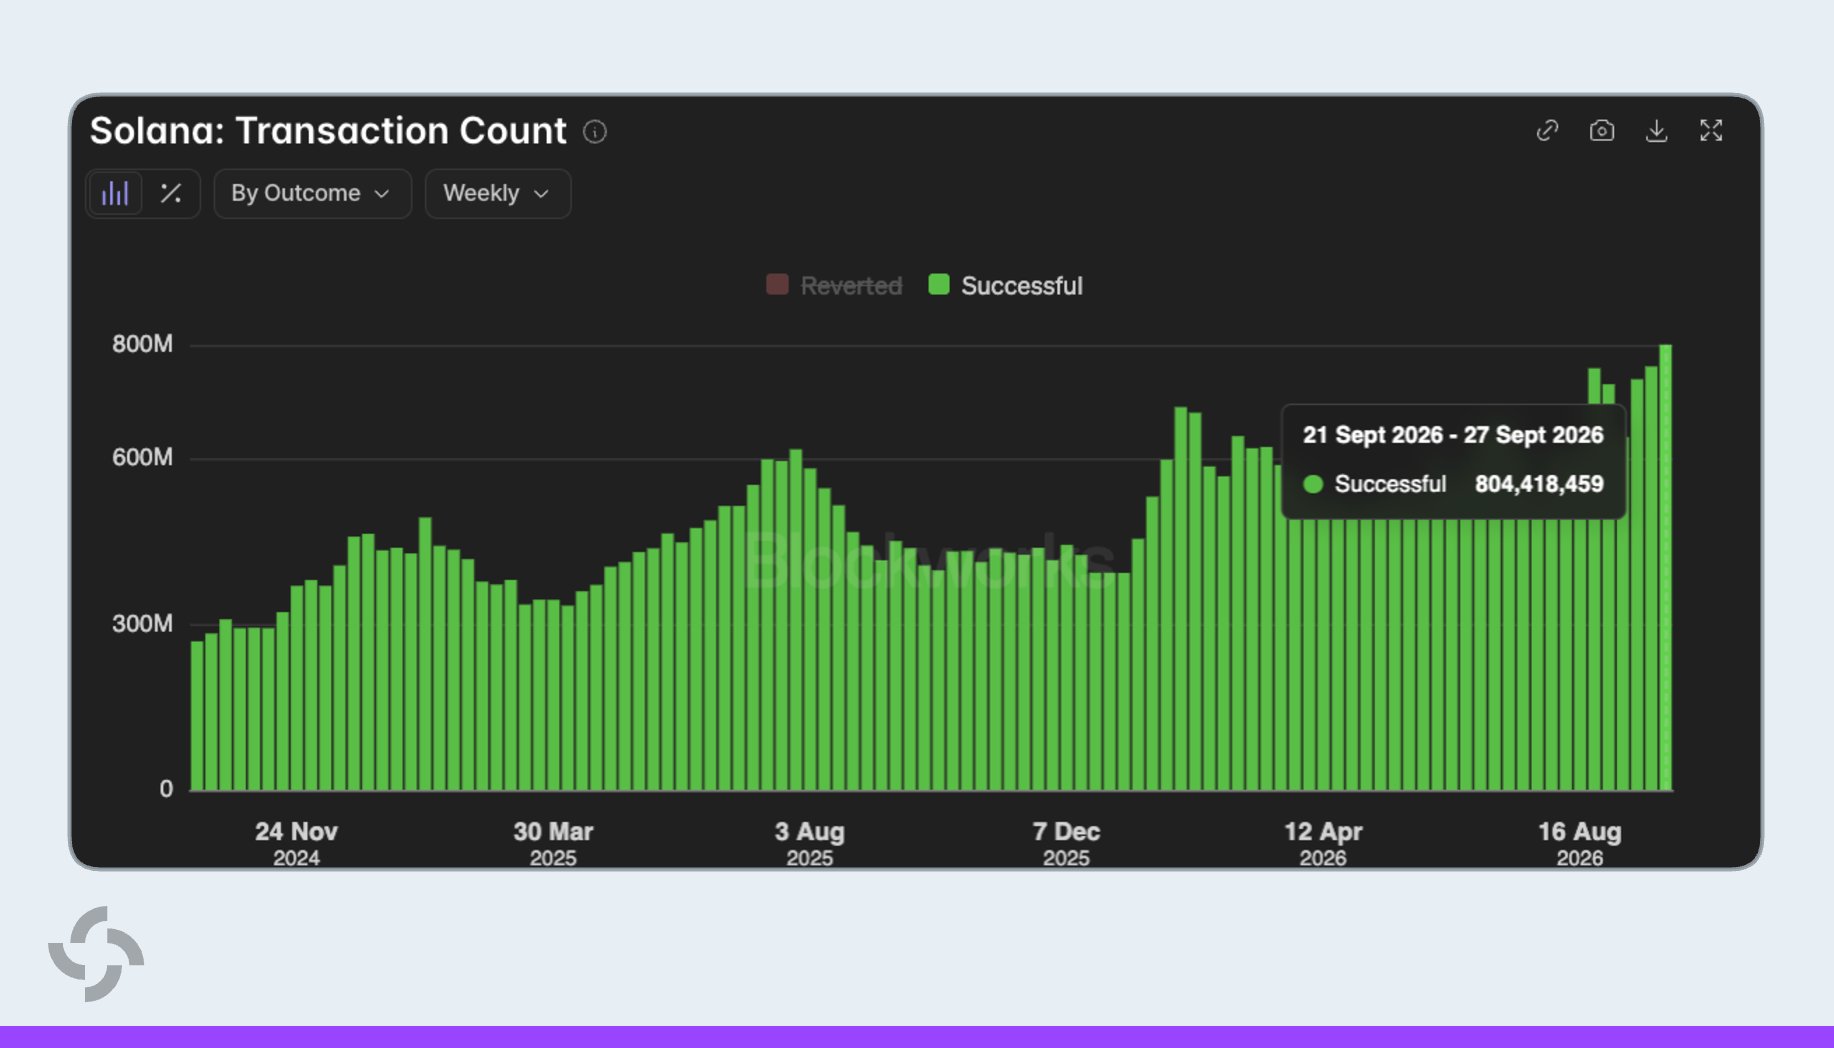The image size is (1834, 1048).
Task: Take chart snapshot with camera icon
Action: pyautogui.click(x=1602, y=131)
